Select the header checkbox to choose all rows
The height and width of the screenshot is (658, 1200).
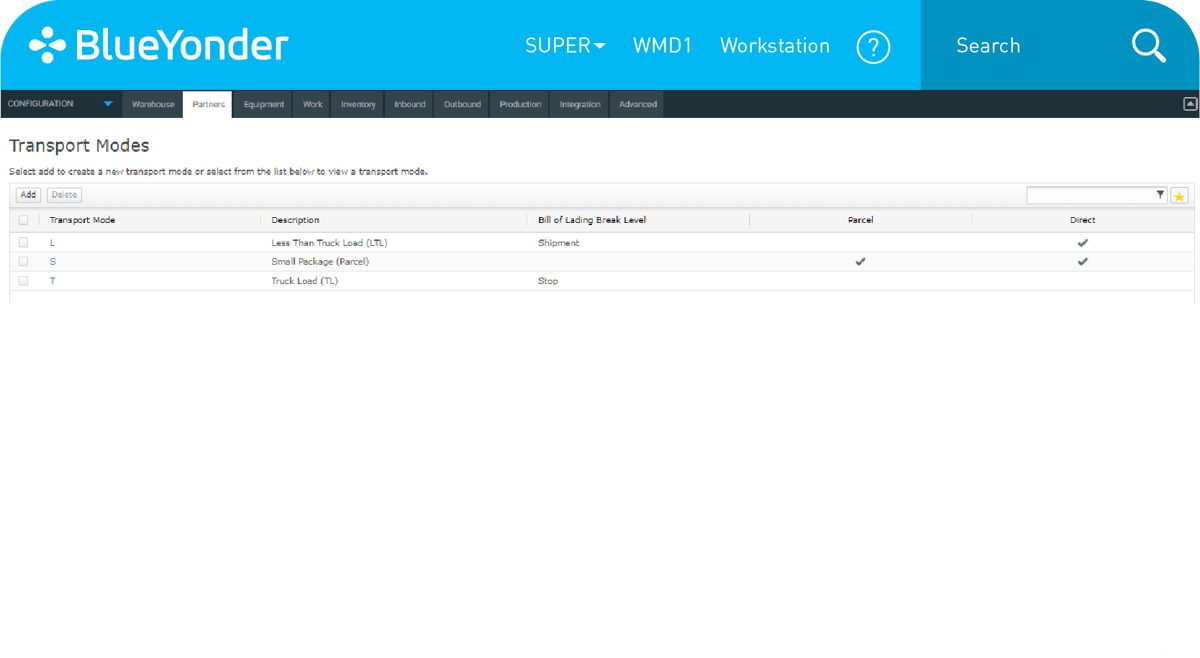click(x=23, y=219)
